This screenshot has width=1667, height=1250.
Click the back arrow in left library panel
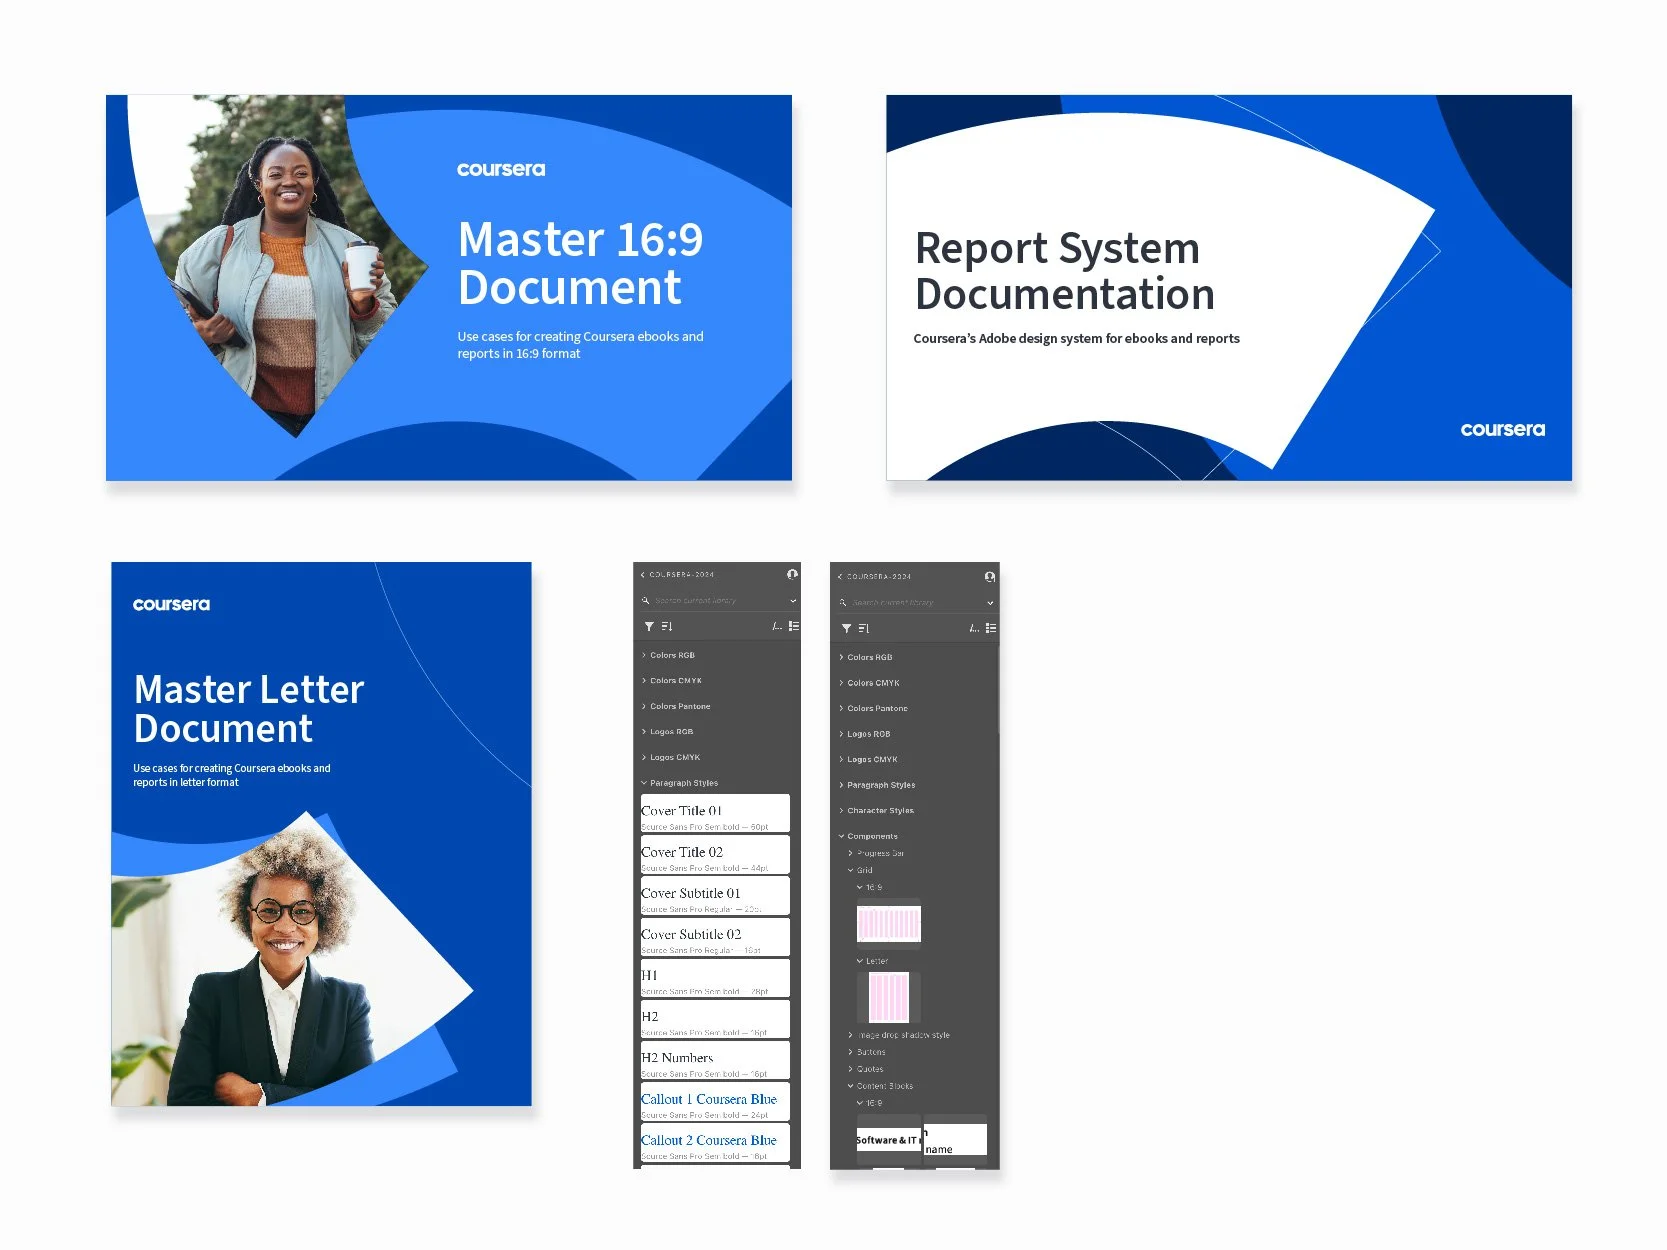click(643, 575)
